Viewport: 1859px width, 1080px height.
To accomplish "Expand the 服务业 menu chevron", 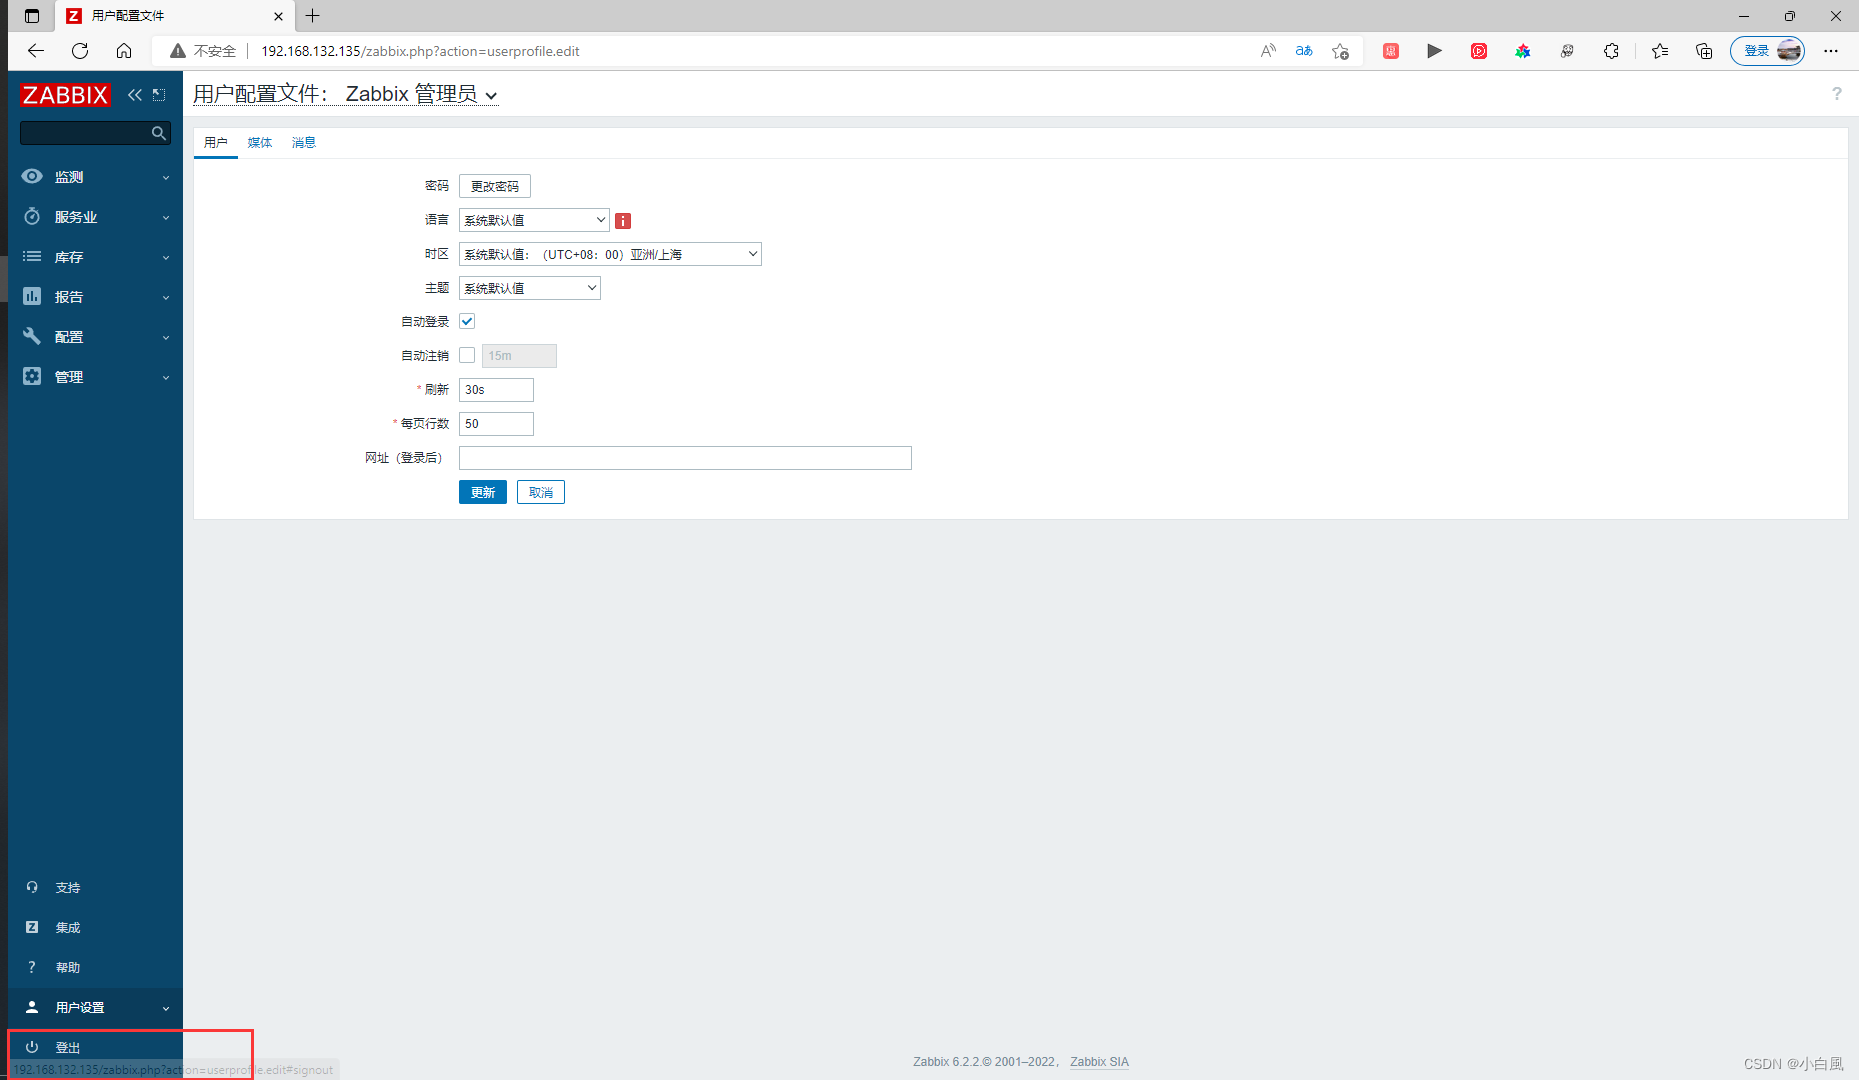I will [x=166, y=218].
